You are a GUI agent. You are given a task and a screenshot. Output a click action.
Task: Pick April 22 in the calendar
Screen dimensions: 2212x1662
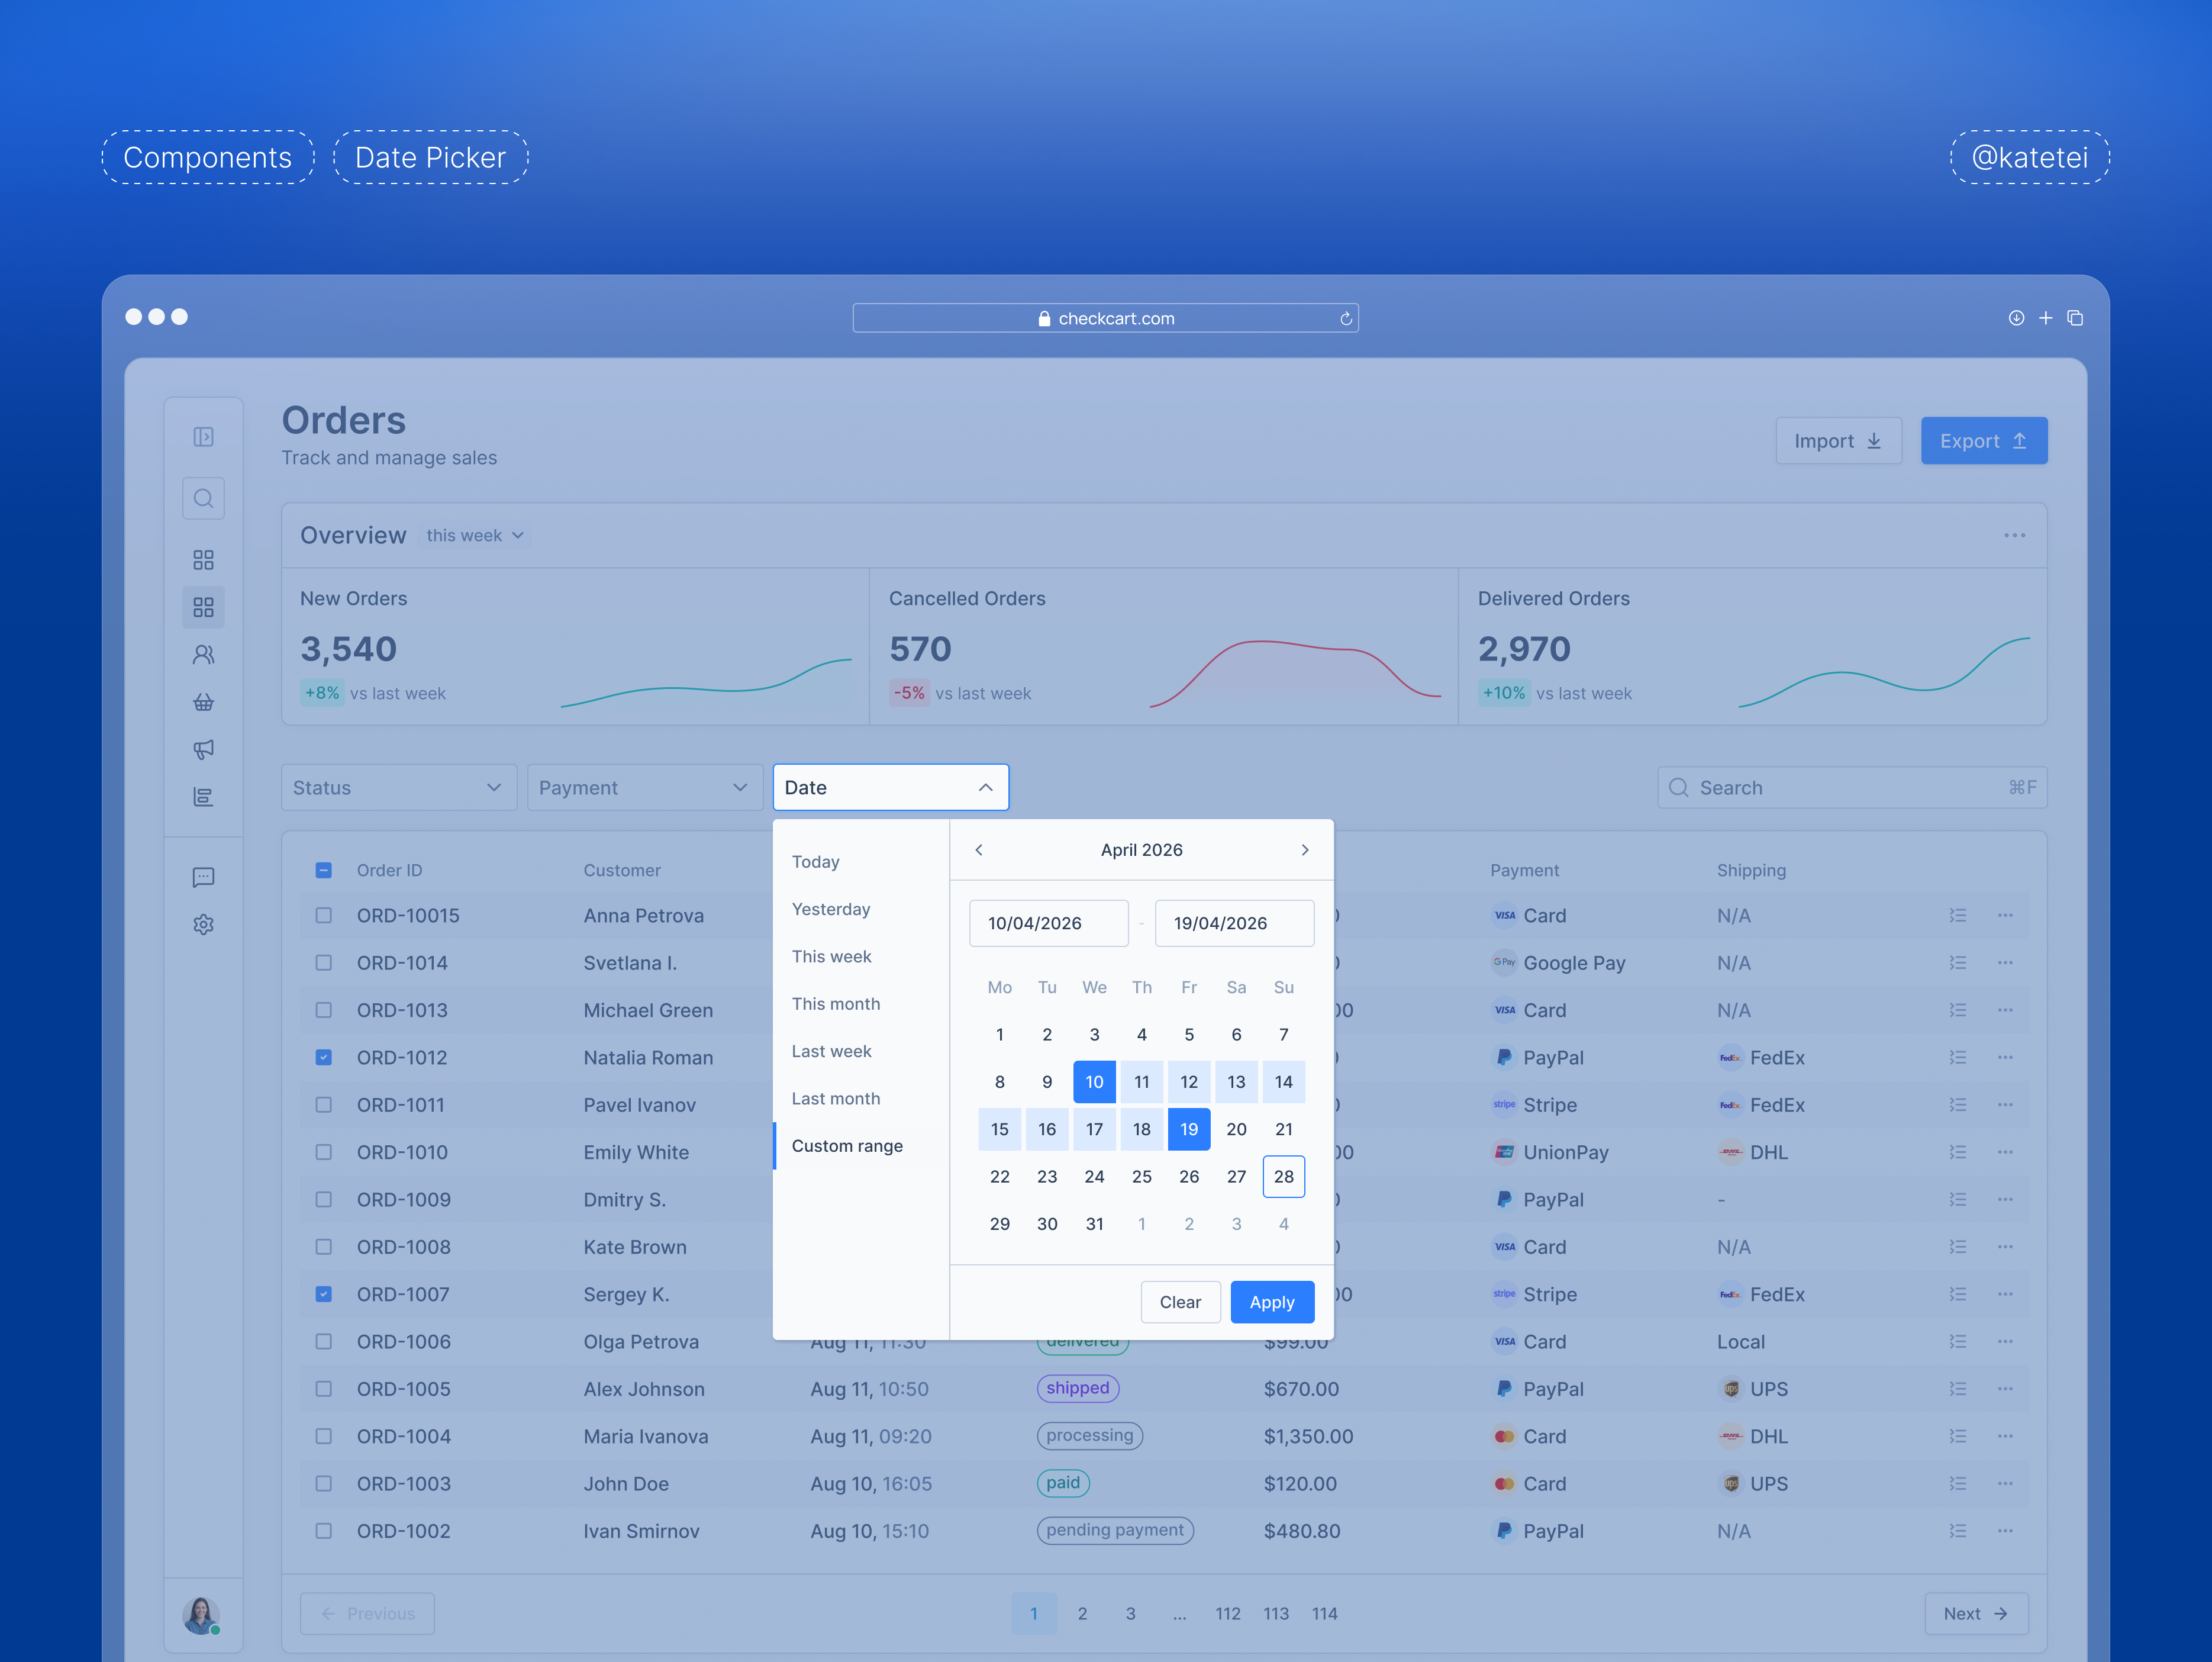[x=999, y=1177]
